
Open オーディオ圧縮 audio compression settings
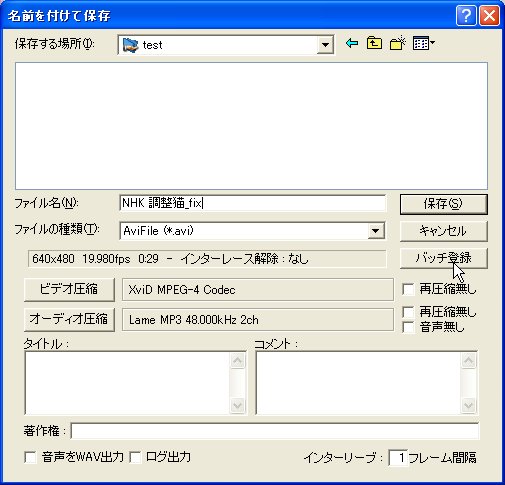click(69, 319)
